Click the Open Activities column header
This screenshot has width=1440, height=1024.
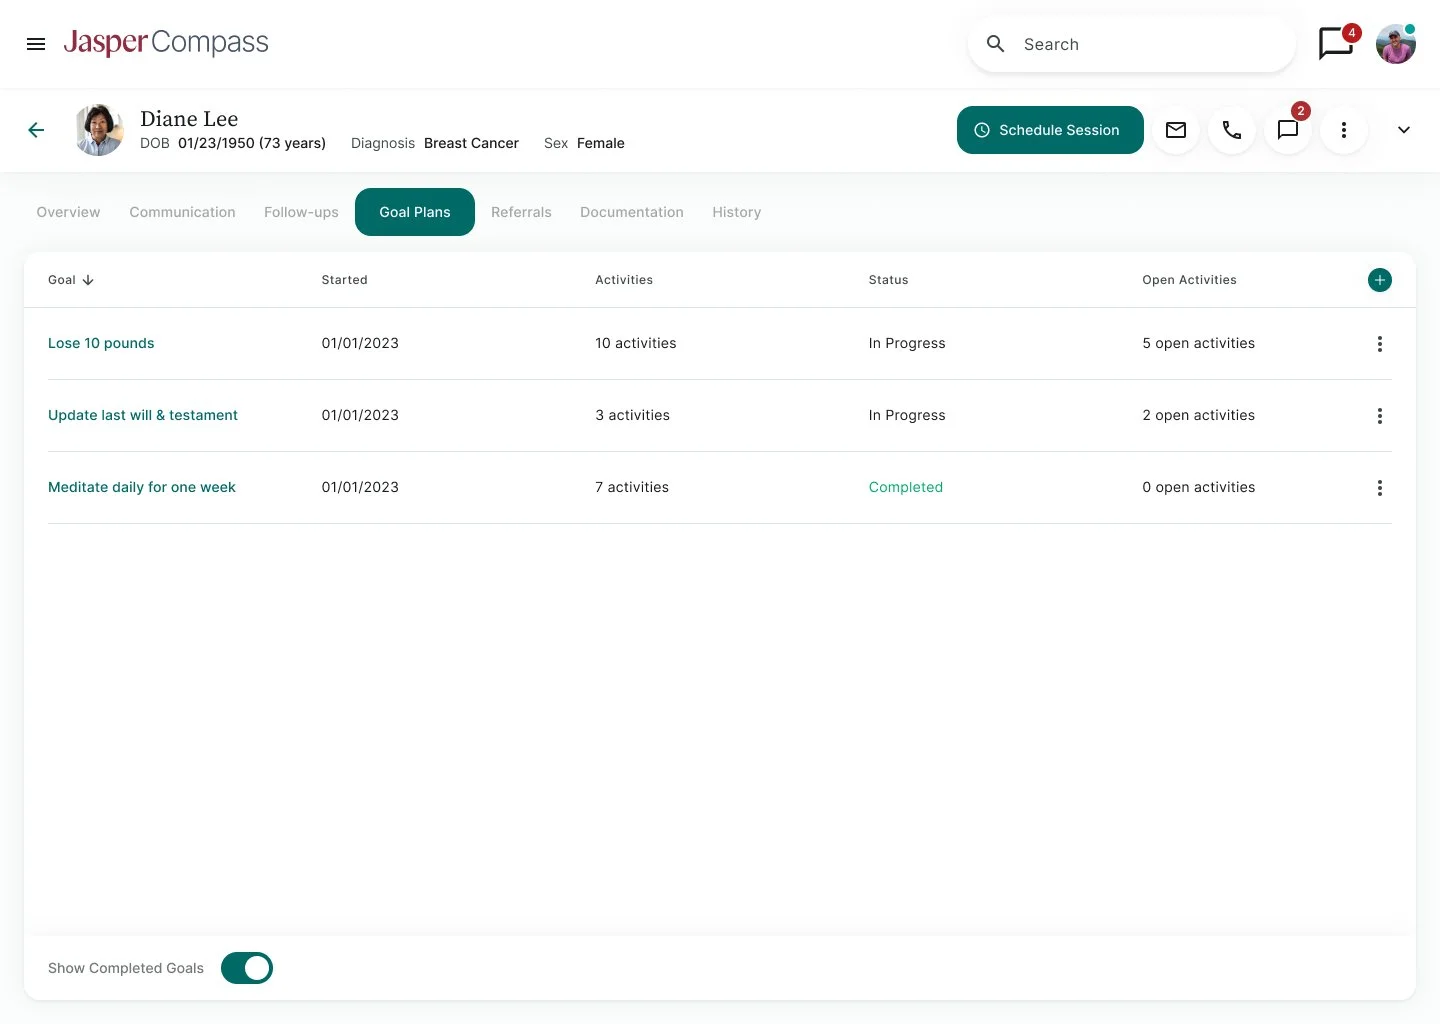[1189, 280]
